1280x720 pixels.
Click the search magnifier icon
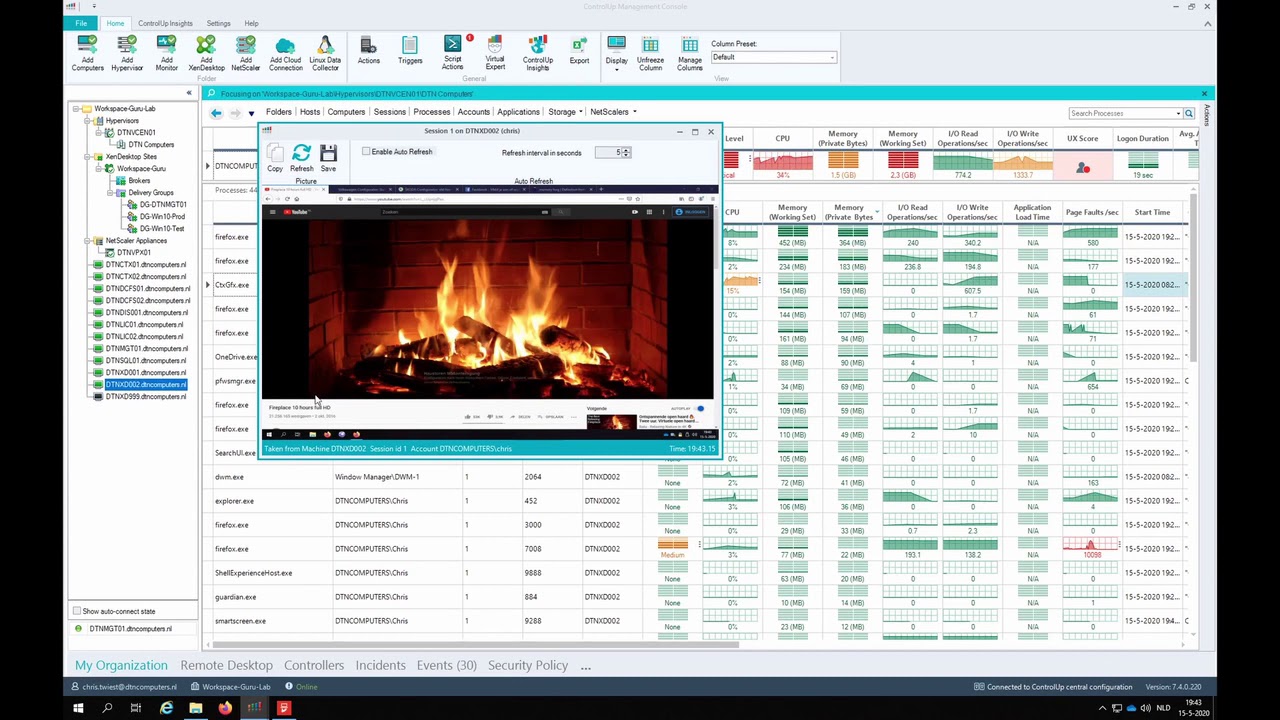tap(1189, 113)
